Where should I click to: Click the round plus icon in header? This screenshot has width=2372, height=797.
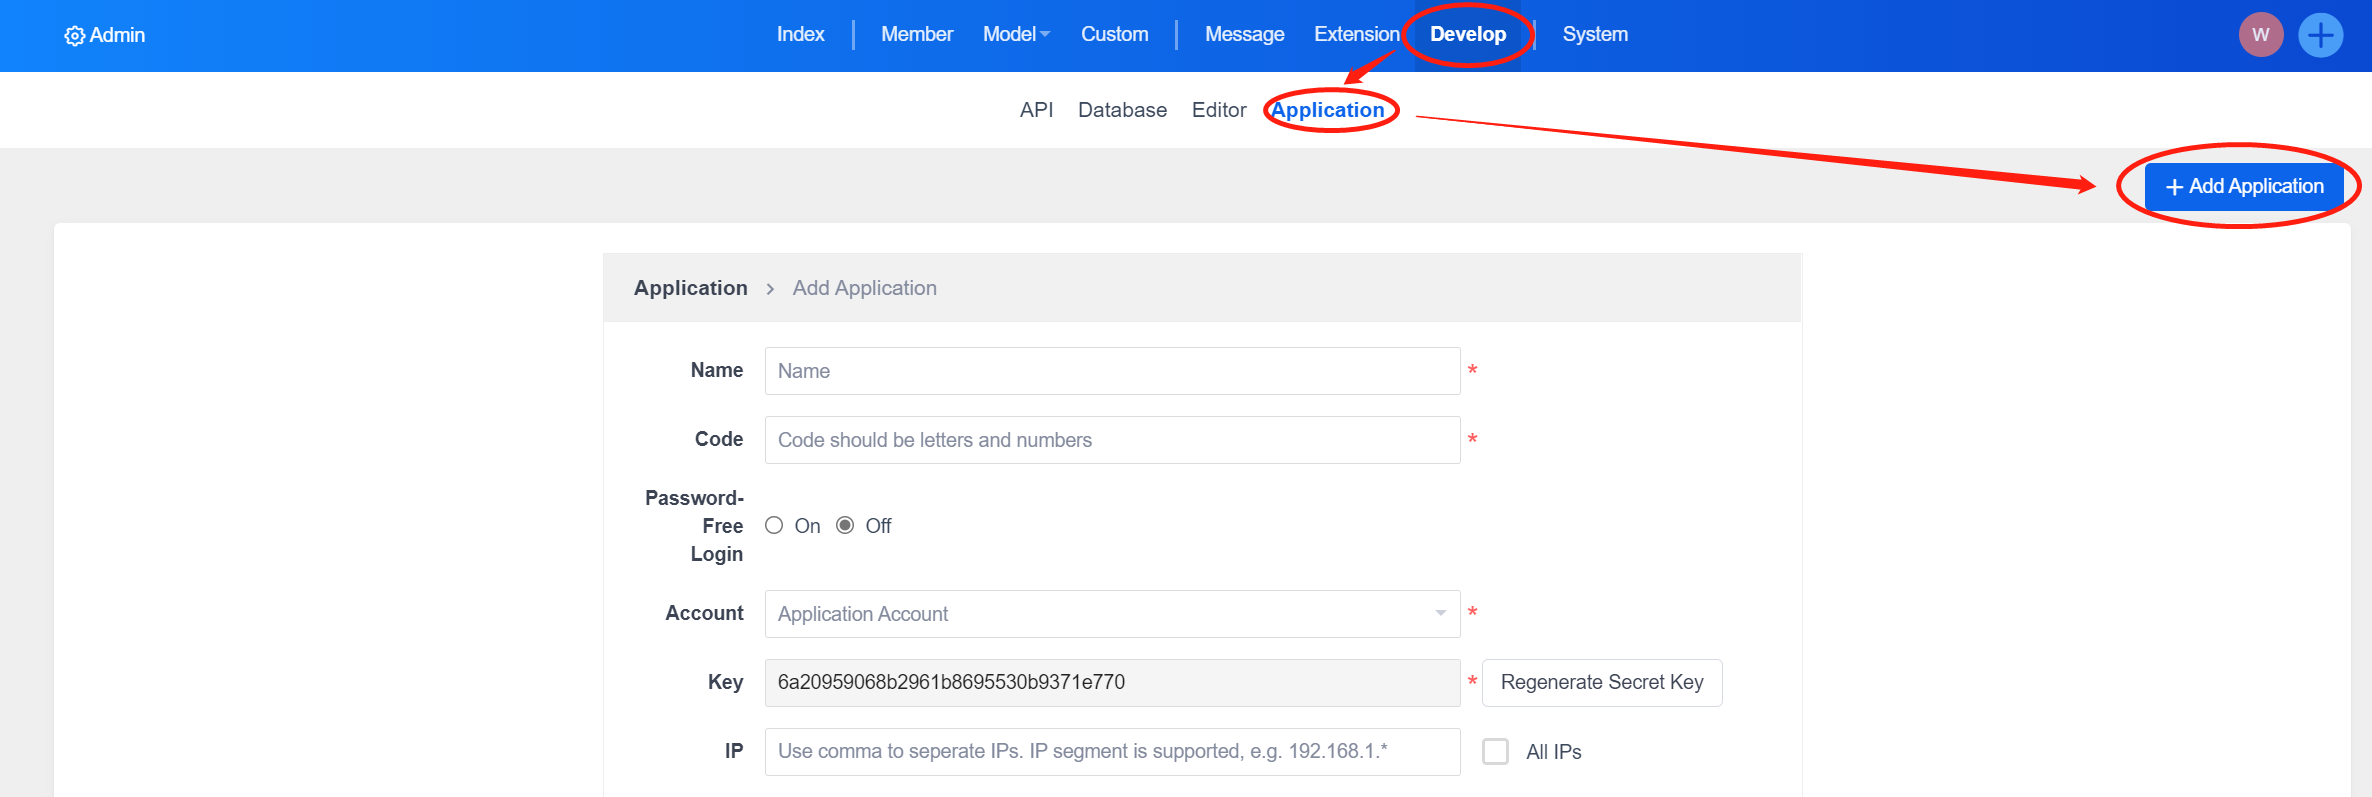(x=2320, y=35)
